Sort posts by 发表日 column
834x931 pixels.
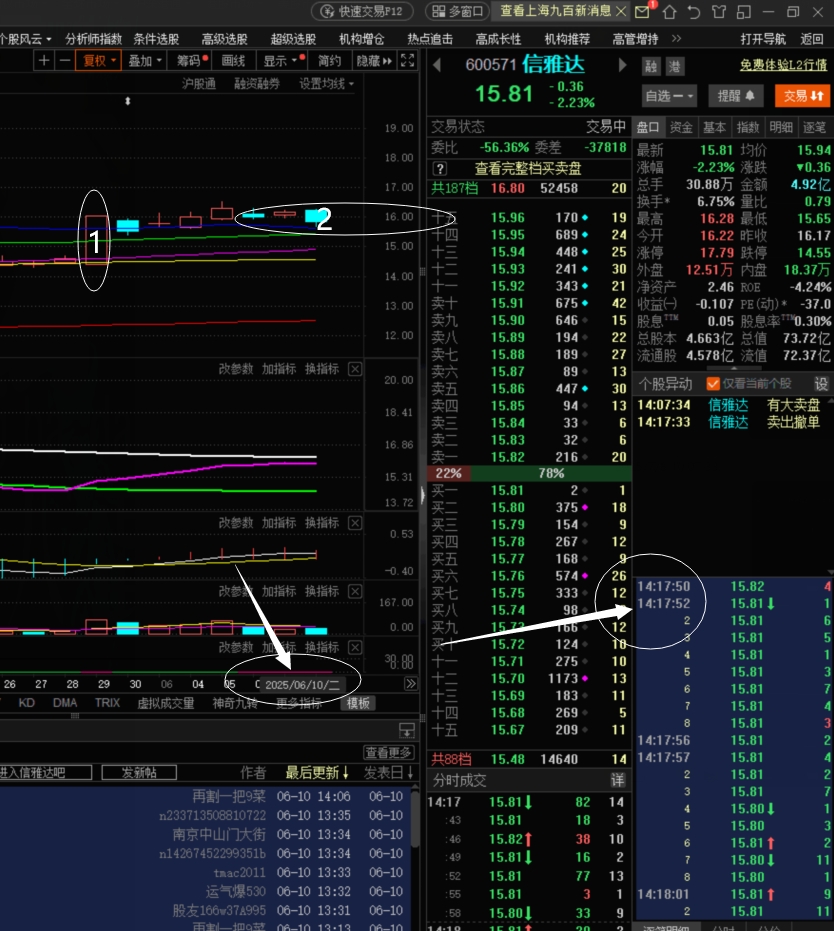[x=388, y=772]
